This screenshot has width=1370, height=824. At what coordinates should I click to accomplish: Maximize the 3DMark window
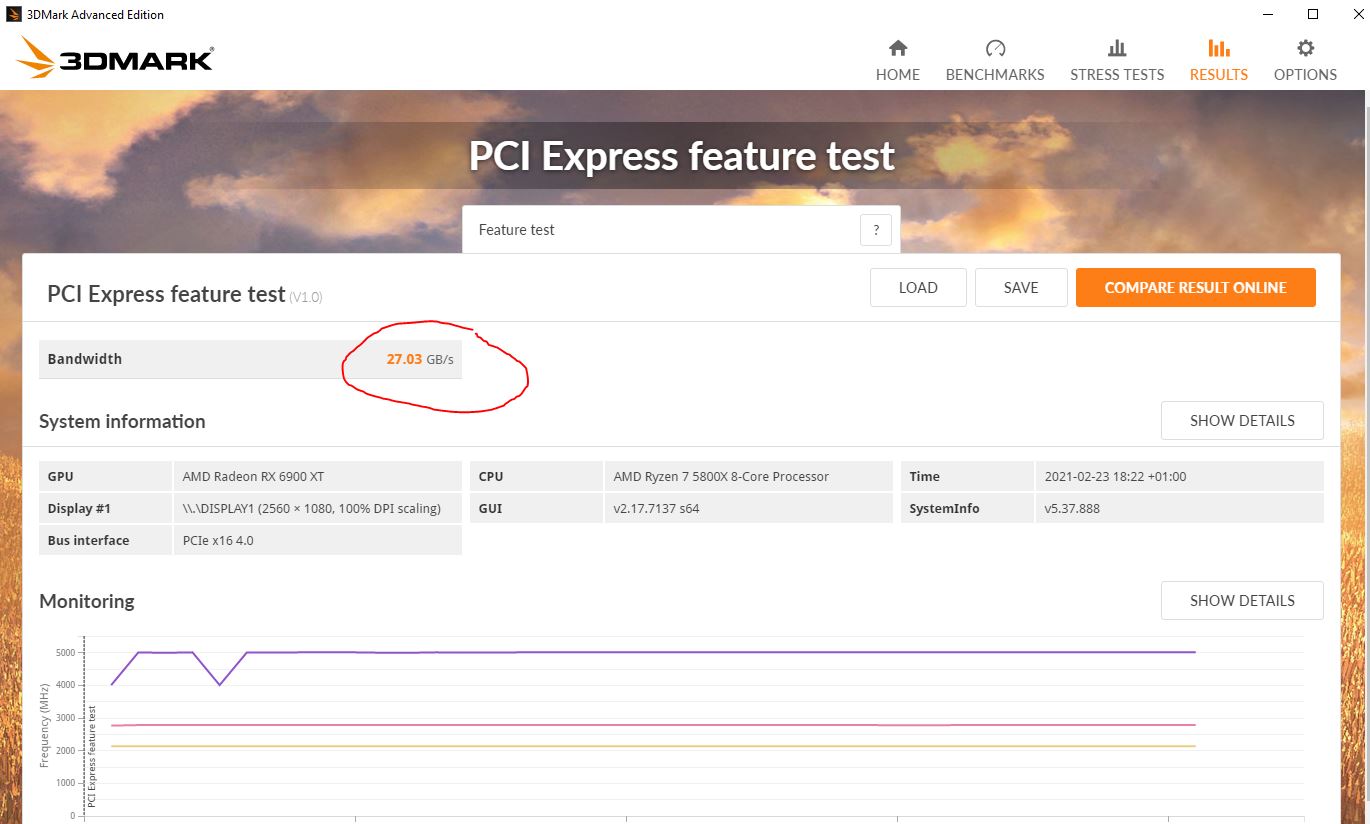(1313, 14)
